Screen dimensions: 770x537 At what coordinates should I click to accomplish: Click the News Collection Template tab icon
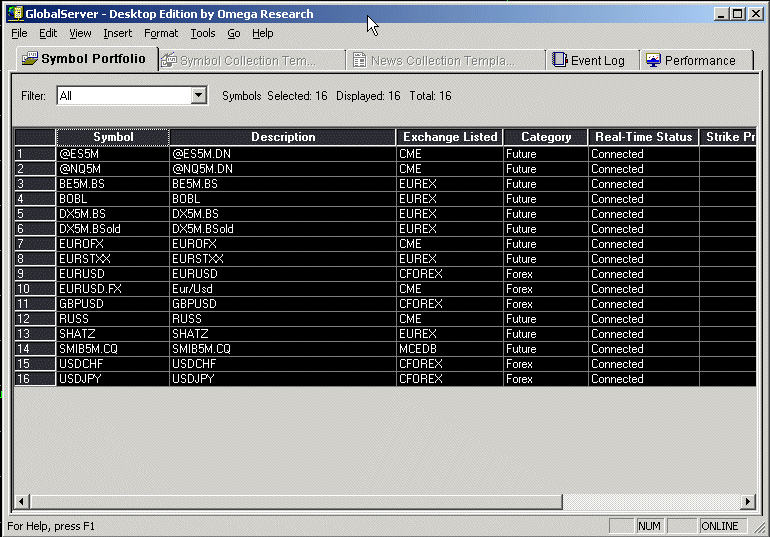point(359,60)
